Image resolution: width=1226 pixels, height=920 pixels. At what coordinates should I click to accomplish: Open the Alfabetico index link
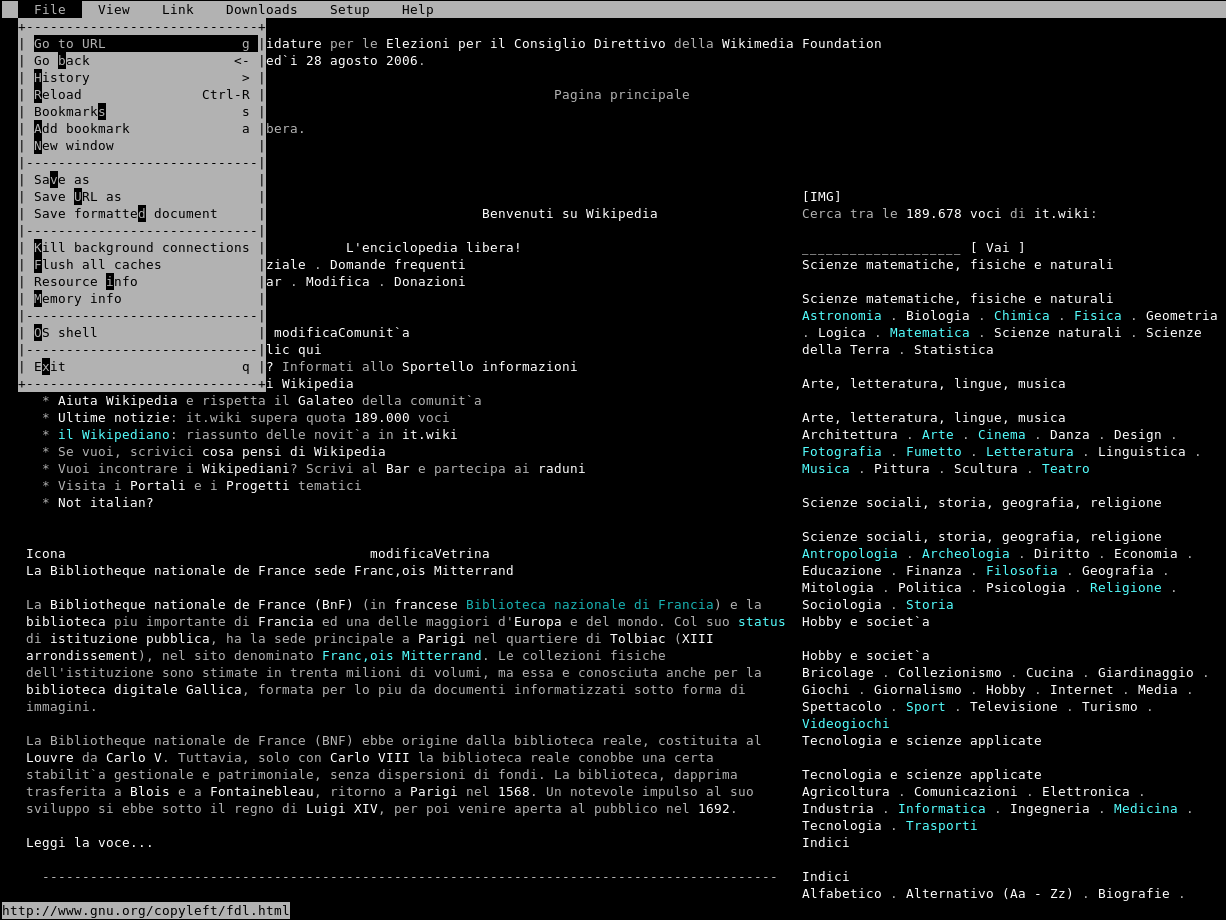[842, 894]
